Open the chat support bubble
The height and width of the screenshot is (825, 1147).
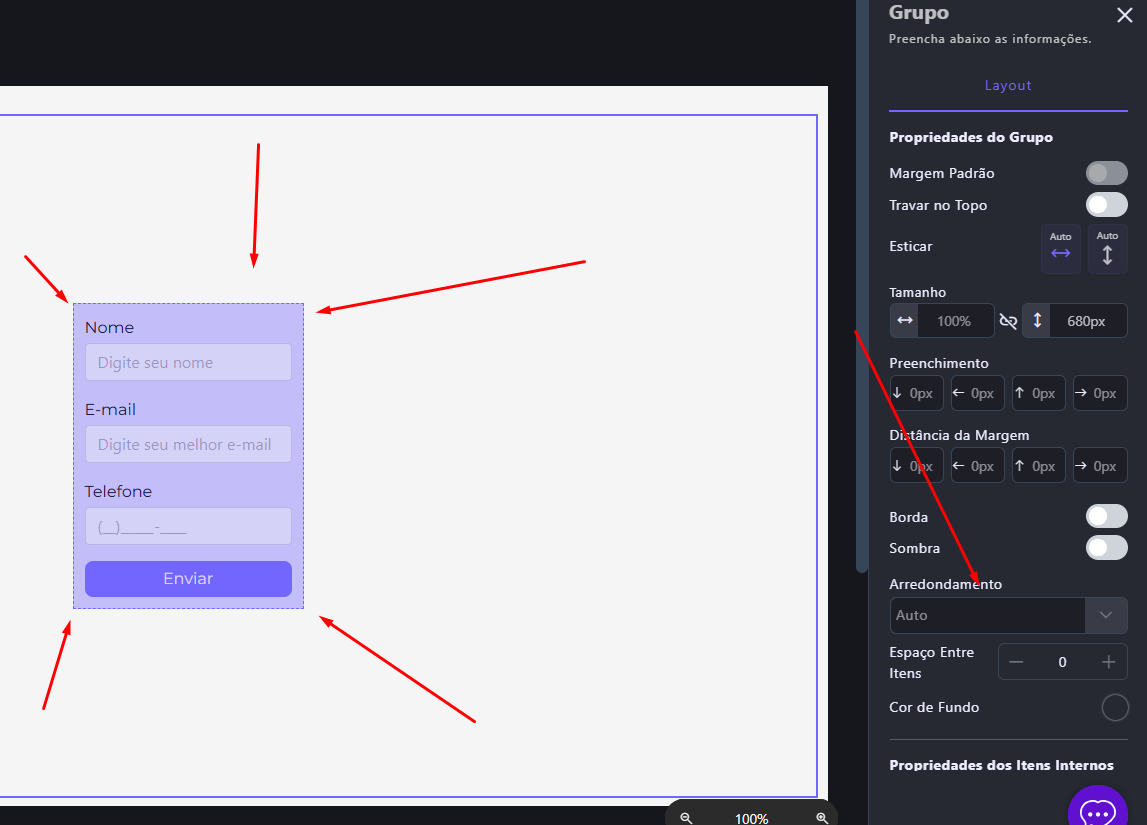[x=1097, y=812]
